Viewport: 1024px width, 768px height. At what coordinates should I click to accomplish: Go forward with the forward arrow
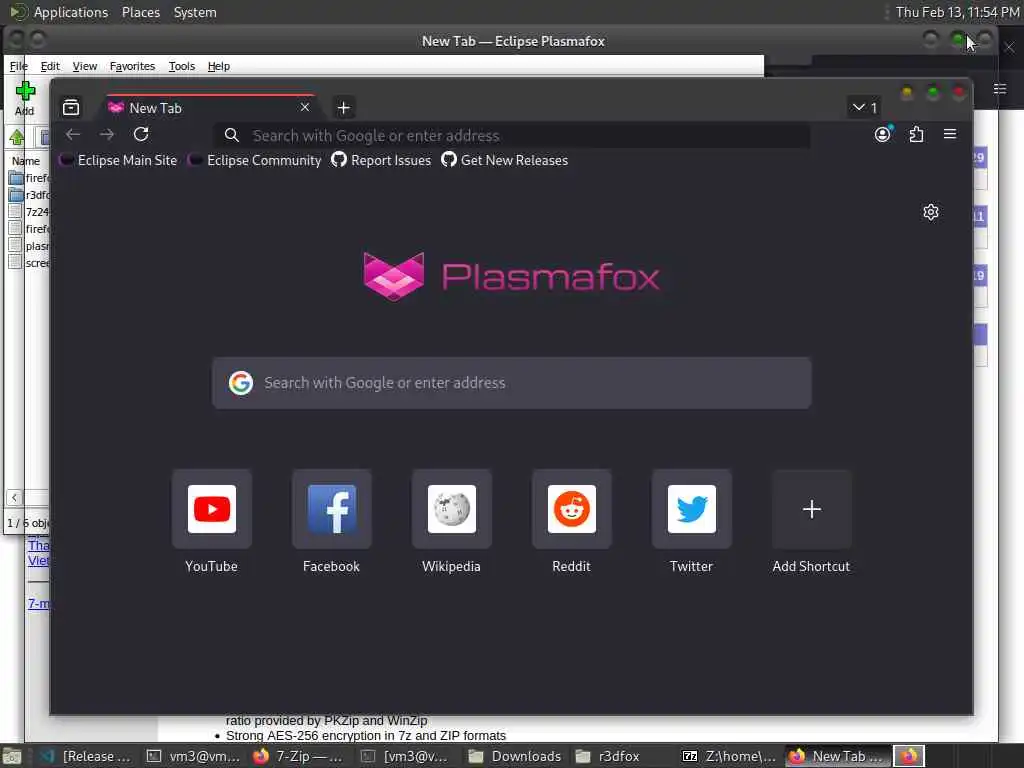tap(106, 135)
